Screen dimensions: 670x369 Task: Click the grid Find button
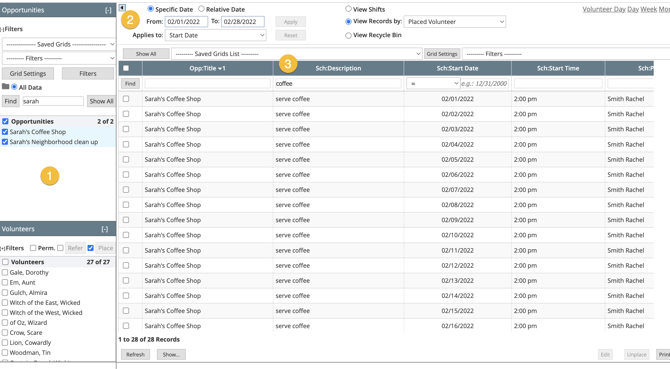tap(130, 84)
